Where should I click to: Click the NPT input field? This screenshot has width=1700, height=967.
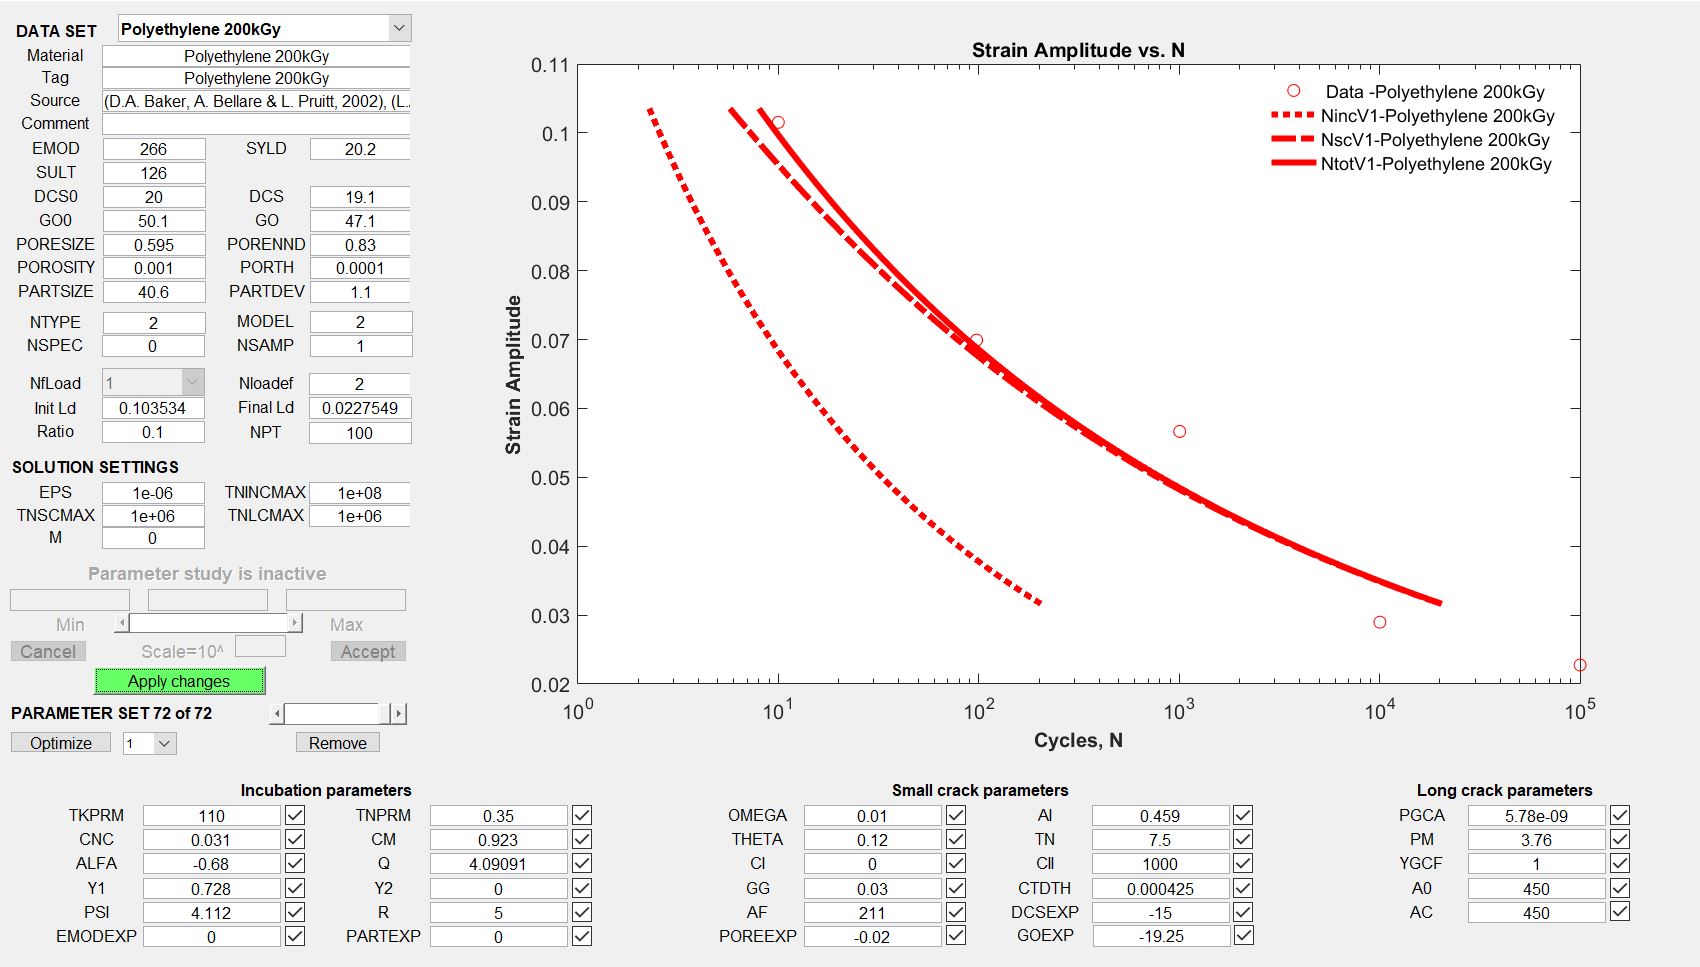(x=360, y=433)
